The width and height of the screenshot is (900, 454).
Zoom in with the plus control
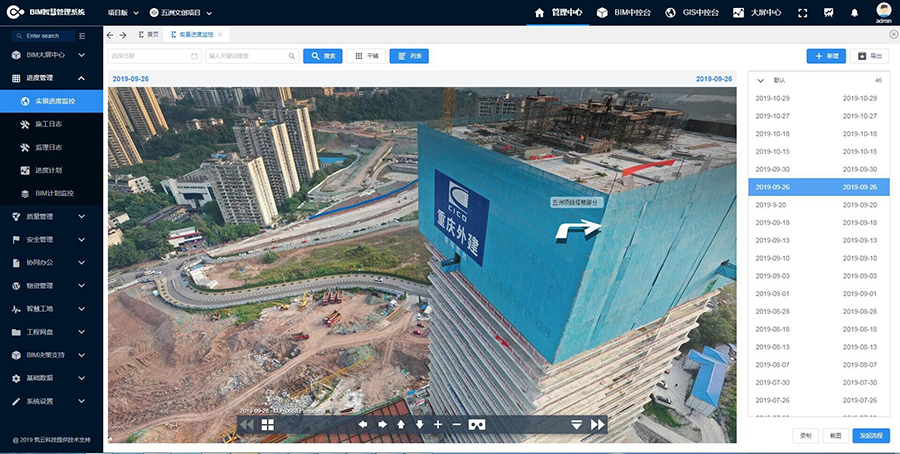tap(438, 425)
